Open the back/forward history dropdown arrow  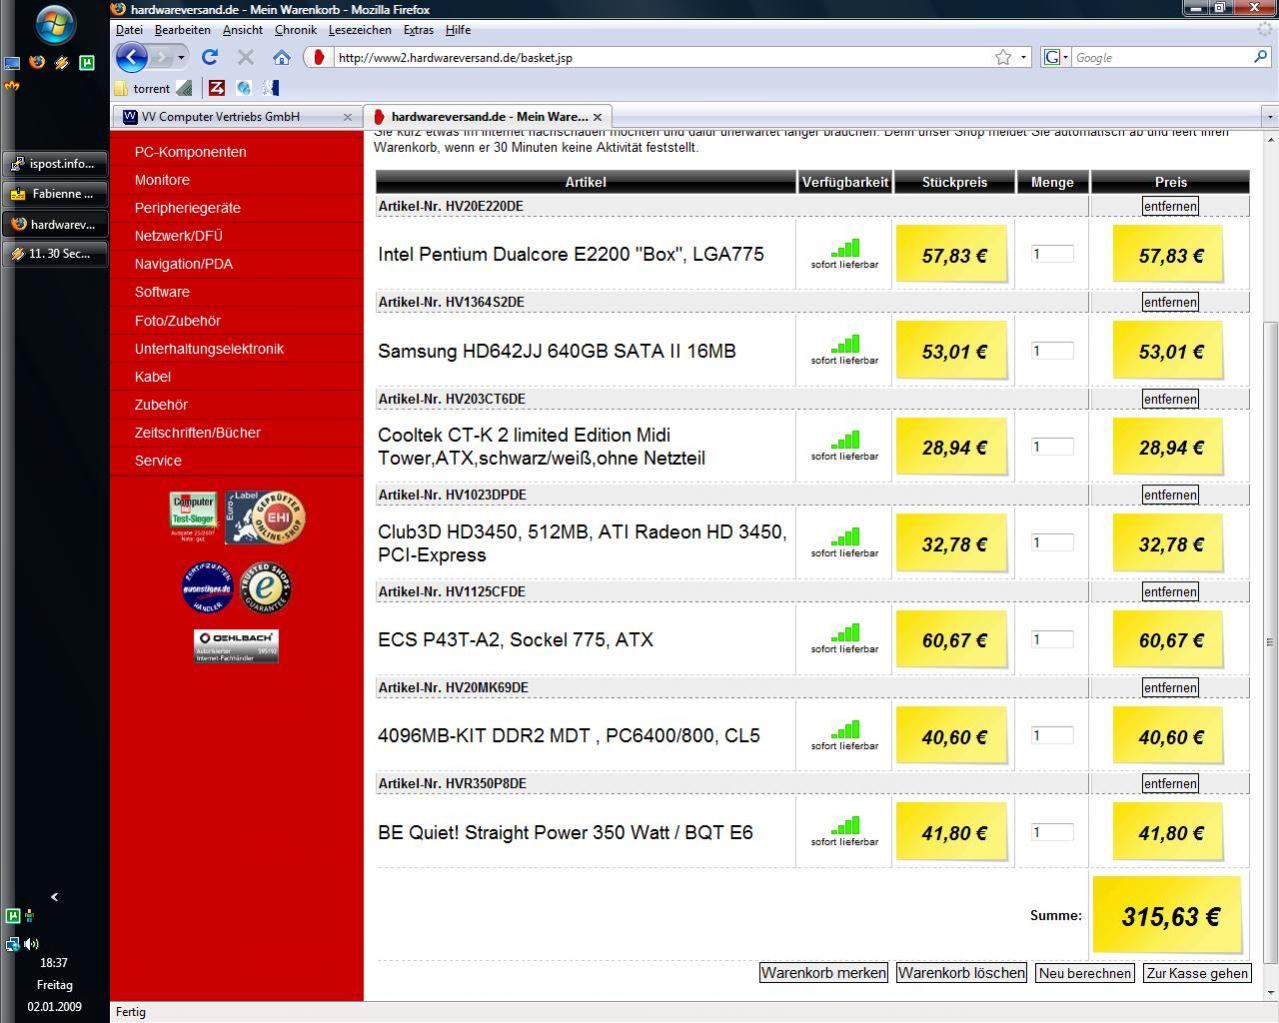pos(181,57)
